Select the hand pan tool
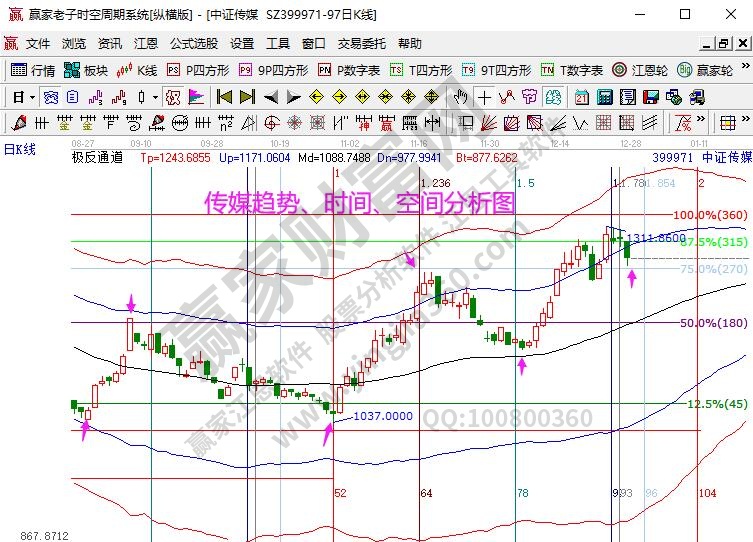Screen dimensions: 753x542 pyautogui.click(x=460, y=97)
